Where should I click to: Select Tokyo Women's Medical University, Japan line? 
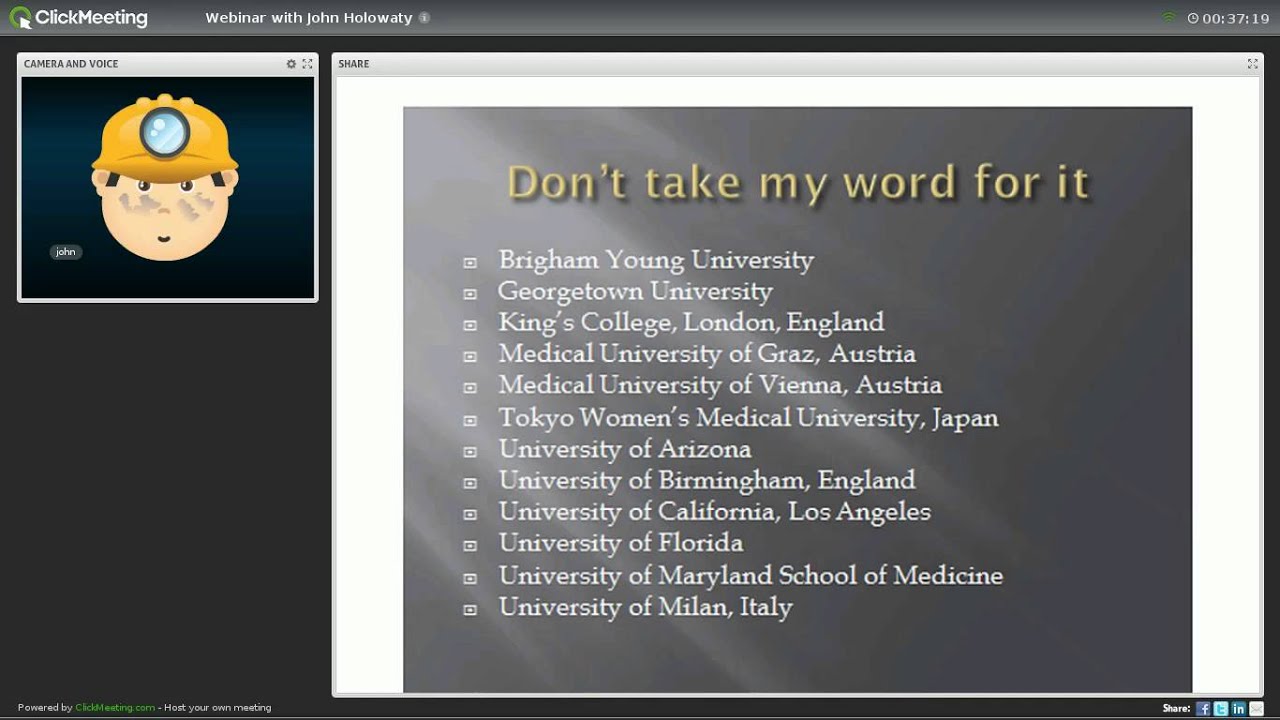click(748, 417)
